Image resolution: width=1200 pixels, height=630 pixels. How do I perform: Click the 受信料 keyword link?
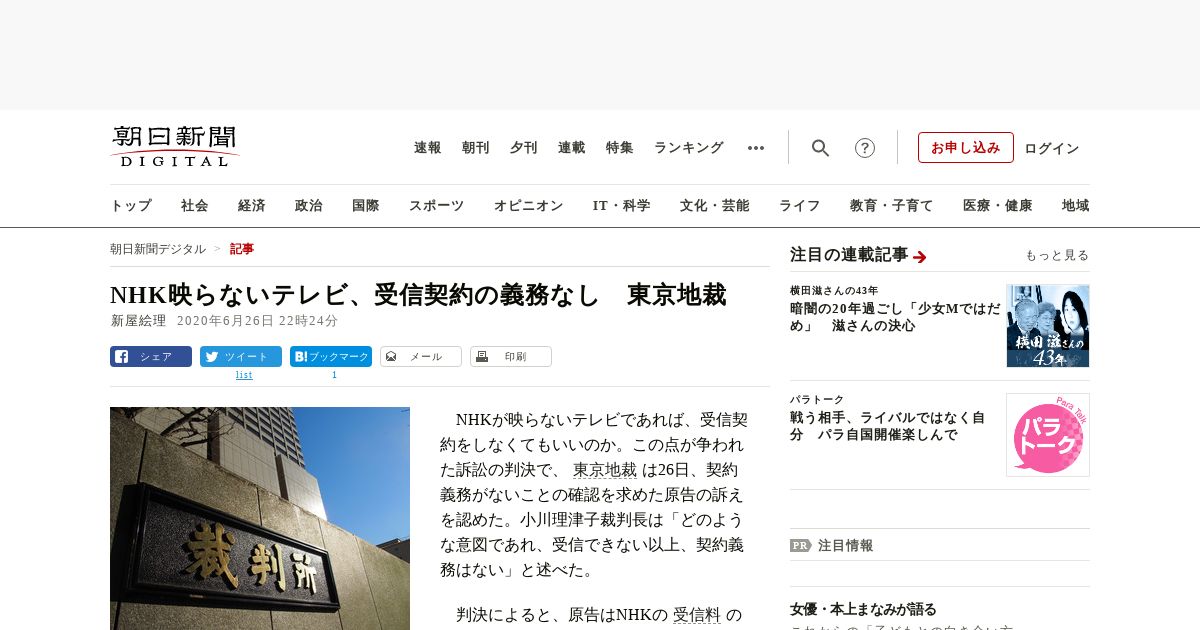(x=697, y=615)
